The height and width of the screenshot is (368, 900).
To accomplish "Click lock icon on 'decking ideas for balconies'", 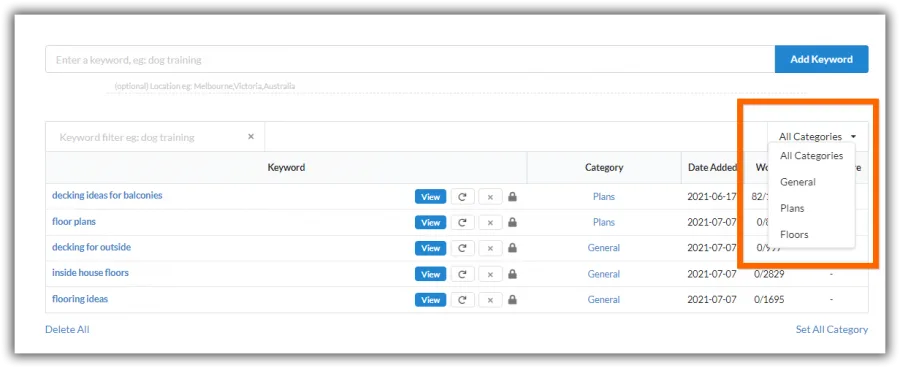I will tap(513, 197).
